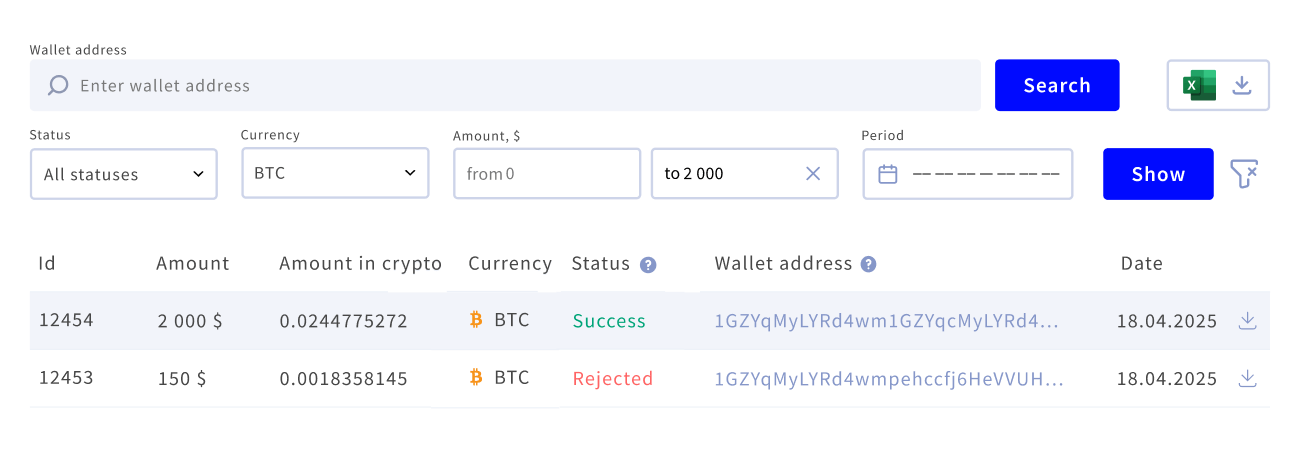Open wallet address link for transaction 12453

(x=888, y=378)
